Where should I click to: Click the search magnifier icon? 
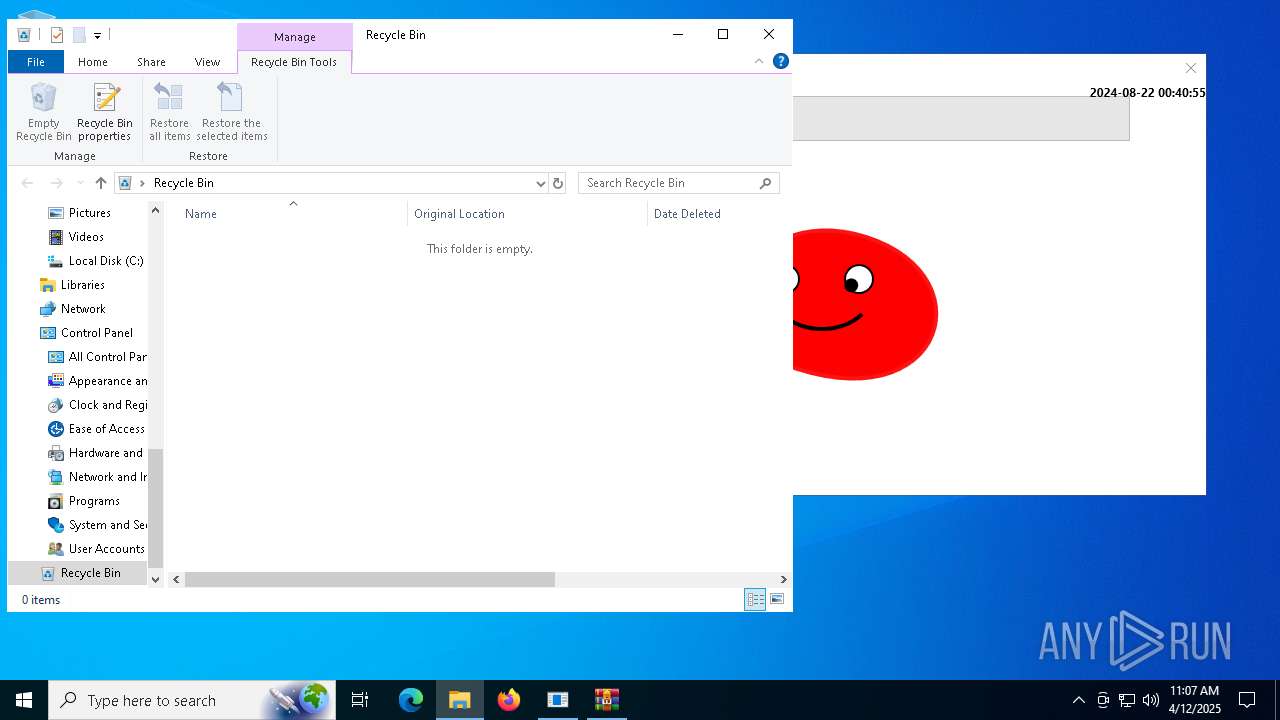click(x=766, y=183)
